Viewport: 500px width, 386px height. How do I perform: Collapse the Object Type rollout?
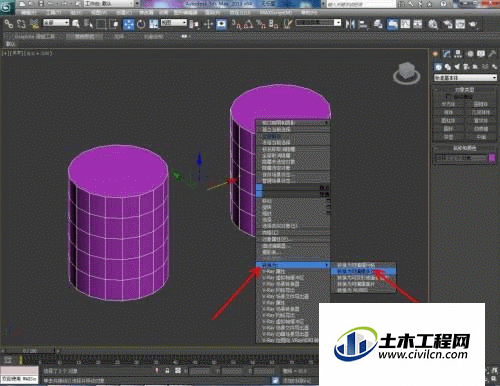click(465, 90)
